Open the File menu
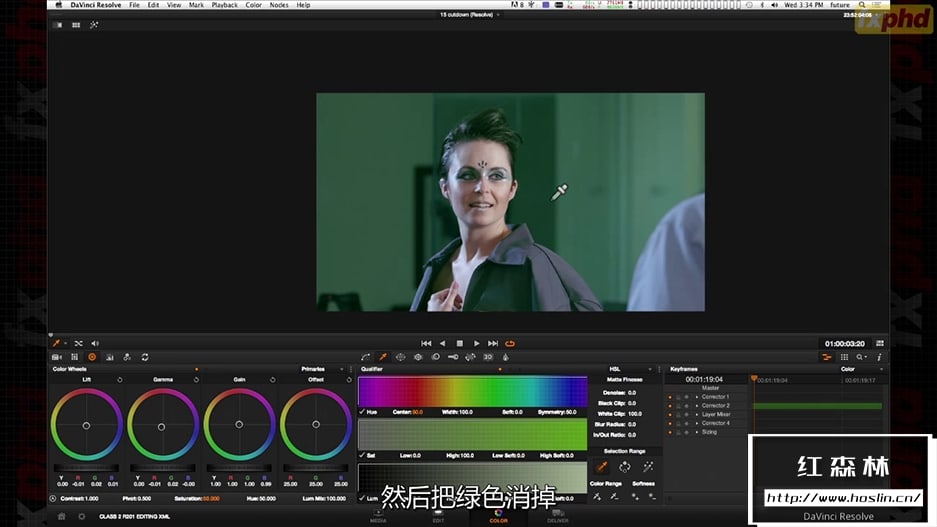Image resolution: width=937 pixels, height=527 pixels. [134, 5]
